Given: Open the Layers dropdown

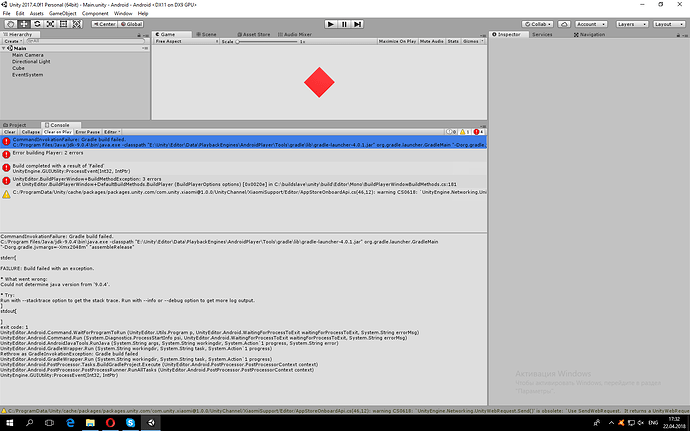Looking at the screenshot, I should 631,24.
